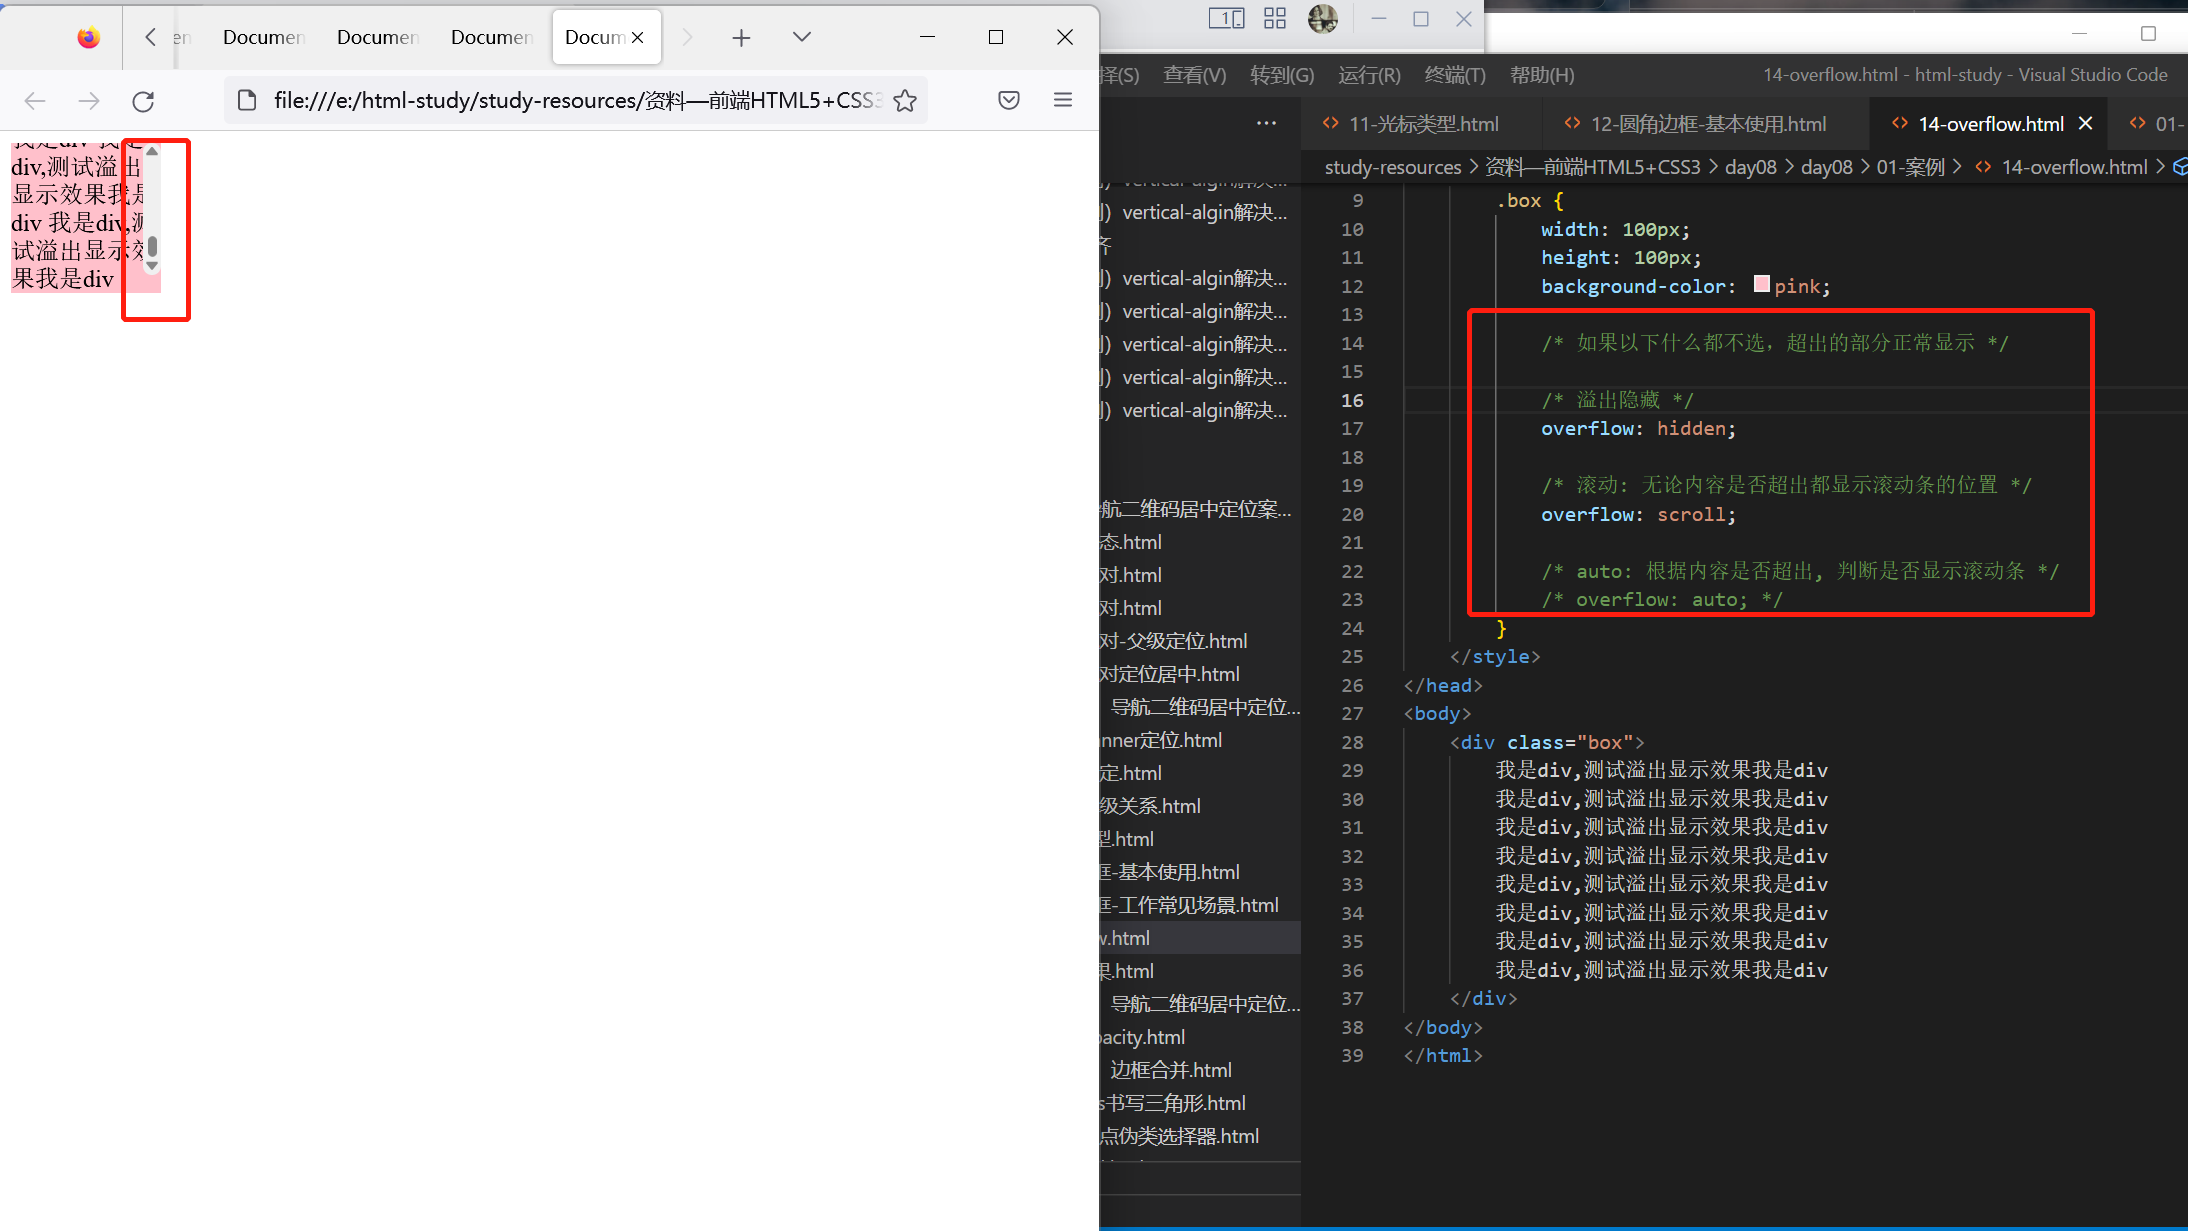The image size is (2188, 1231).
Task: Open new tab with plus icon
Action: click(741, 38)
